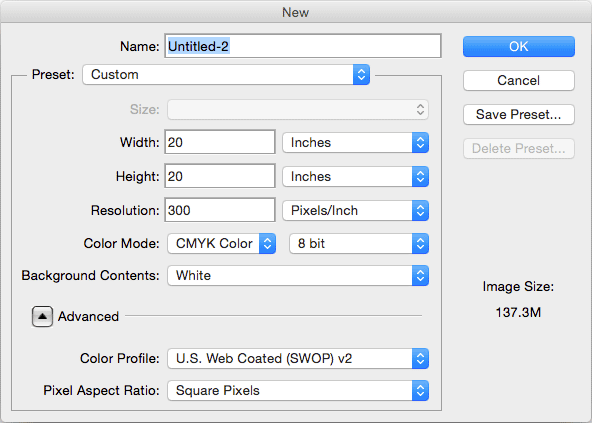Click the Save Preset button

[x=519, y=114]
